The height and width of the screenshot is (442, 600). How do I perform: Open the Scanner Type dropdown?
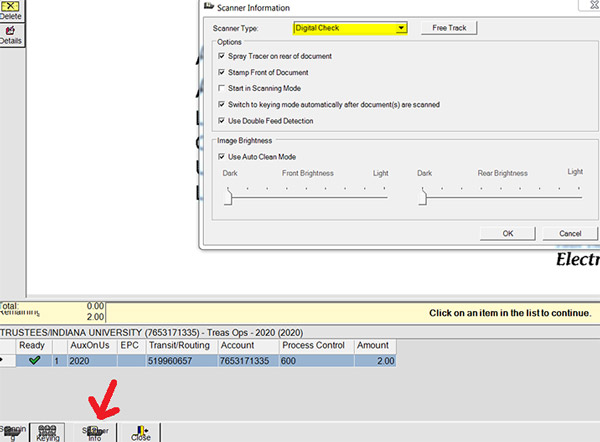(x=401, y=28)
